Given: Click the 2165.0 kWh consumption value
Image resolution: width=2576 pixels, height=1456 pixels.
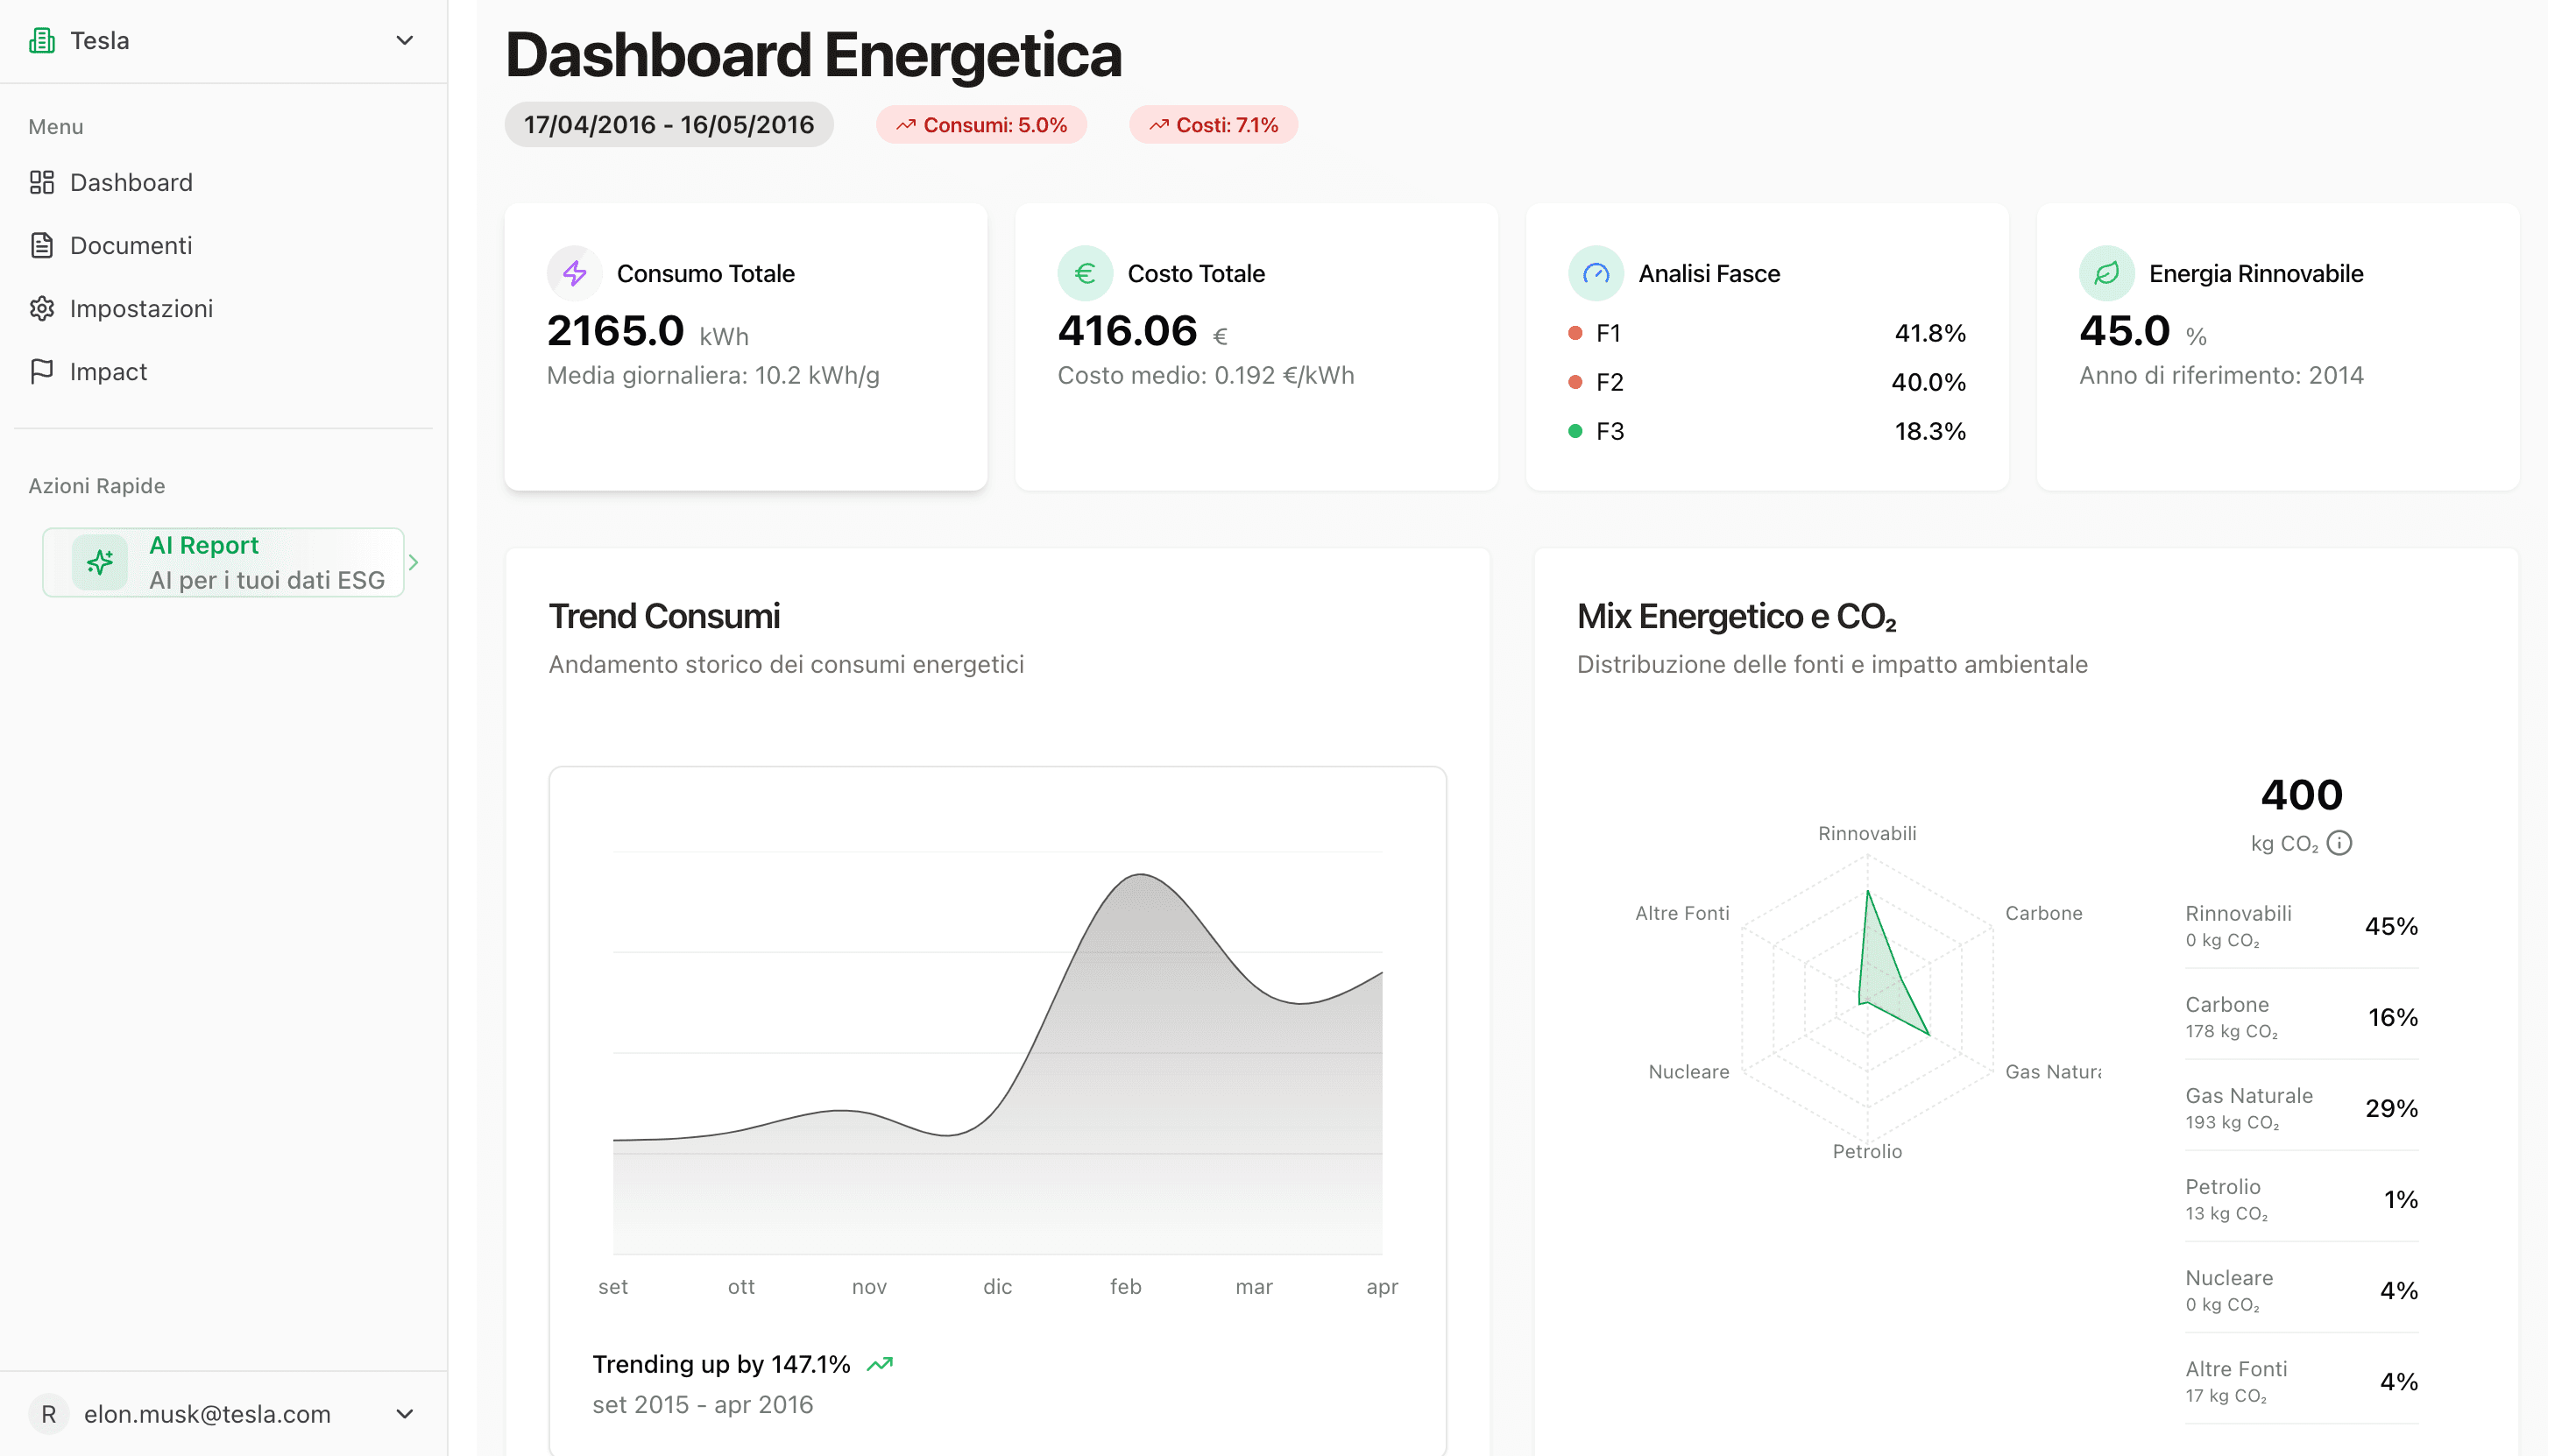Looking at the screenshot, I should [x=647, y=331].
